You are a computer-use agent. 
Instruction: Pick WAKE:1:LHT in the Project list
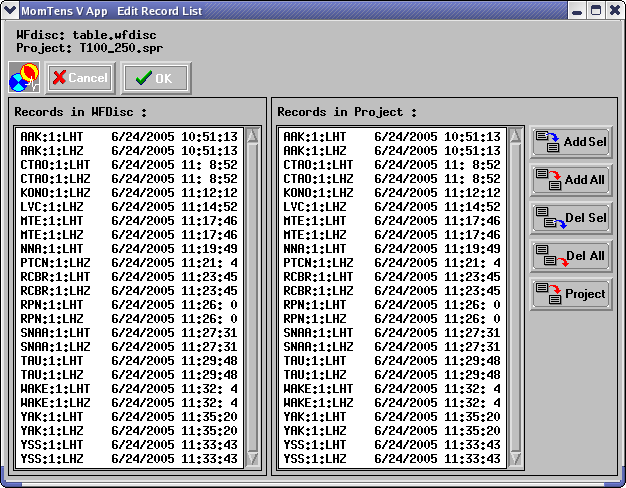[392, 389]
